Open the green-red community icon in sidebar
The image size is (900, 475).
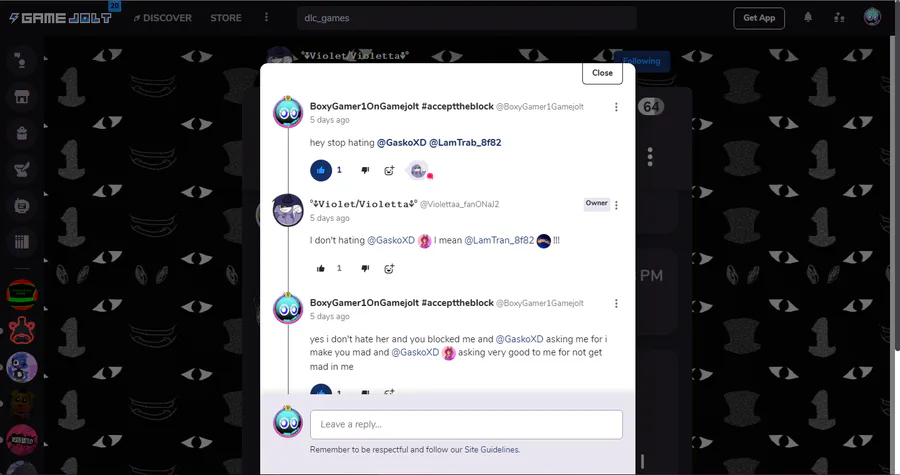point(22,295)
